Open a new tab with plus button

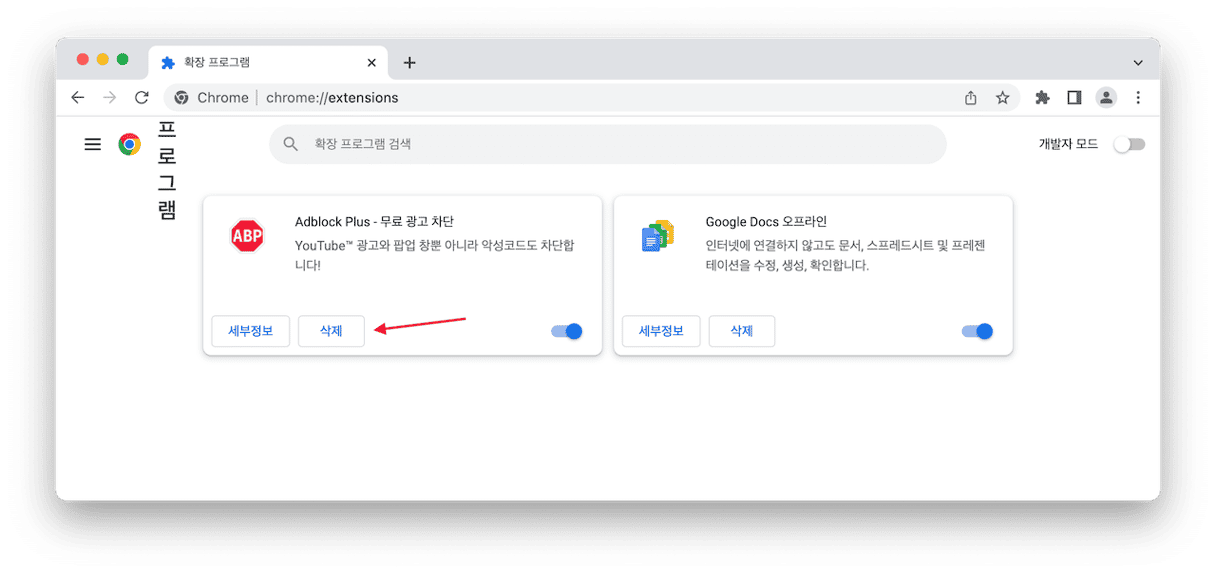coord(409,62)
